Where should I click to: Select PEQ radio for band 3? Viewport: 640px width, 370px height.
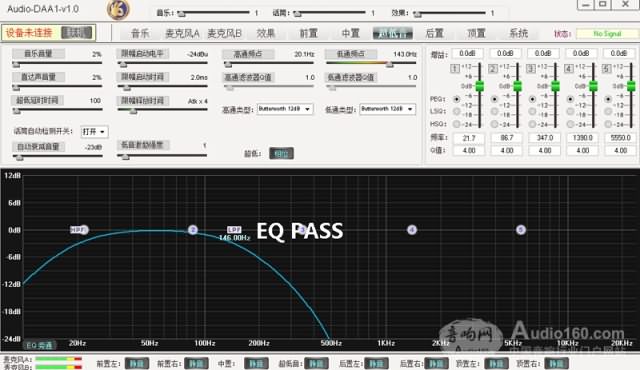point(532,99)
